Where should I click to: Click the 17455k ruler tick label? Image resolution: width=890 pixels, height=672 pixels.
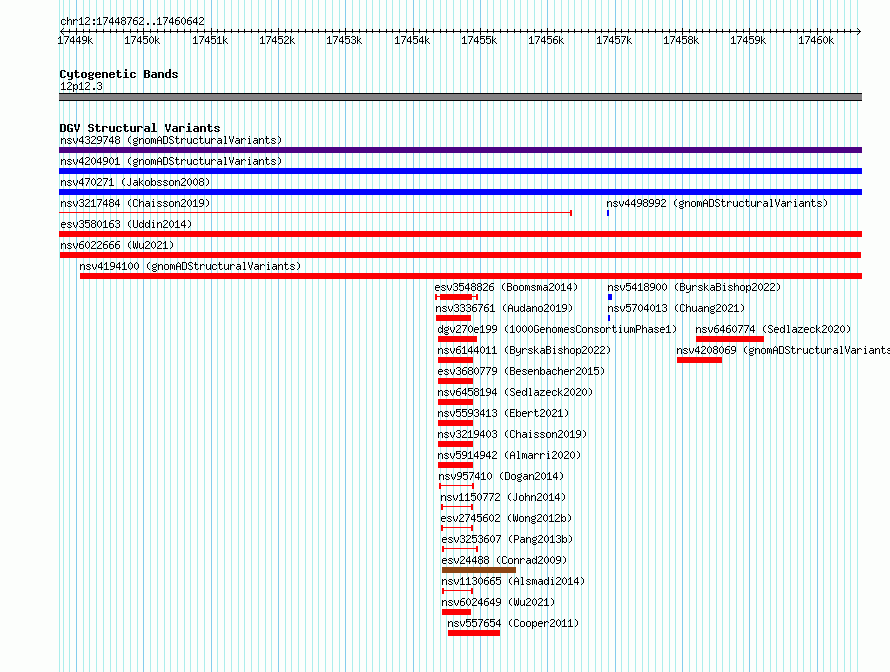click(x=479, y=40)
